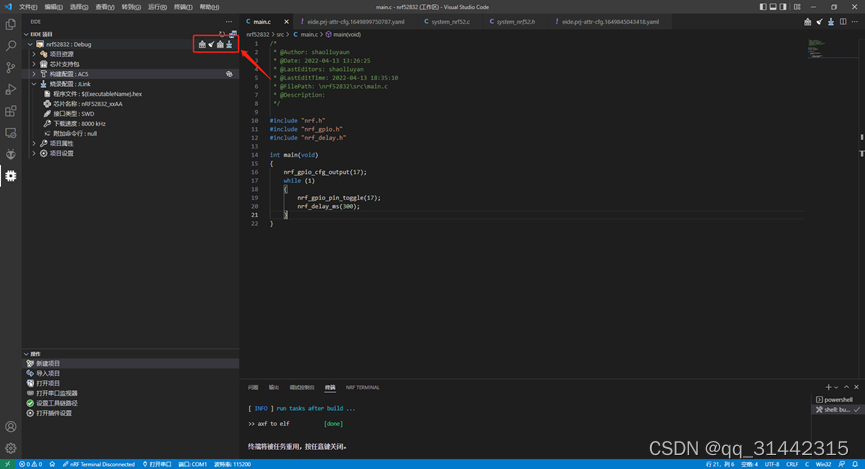Click nRF Terminal Disconnected status item
865x469 pixels.
[x=99, y=464]
